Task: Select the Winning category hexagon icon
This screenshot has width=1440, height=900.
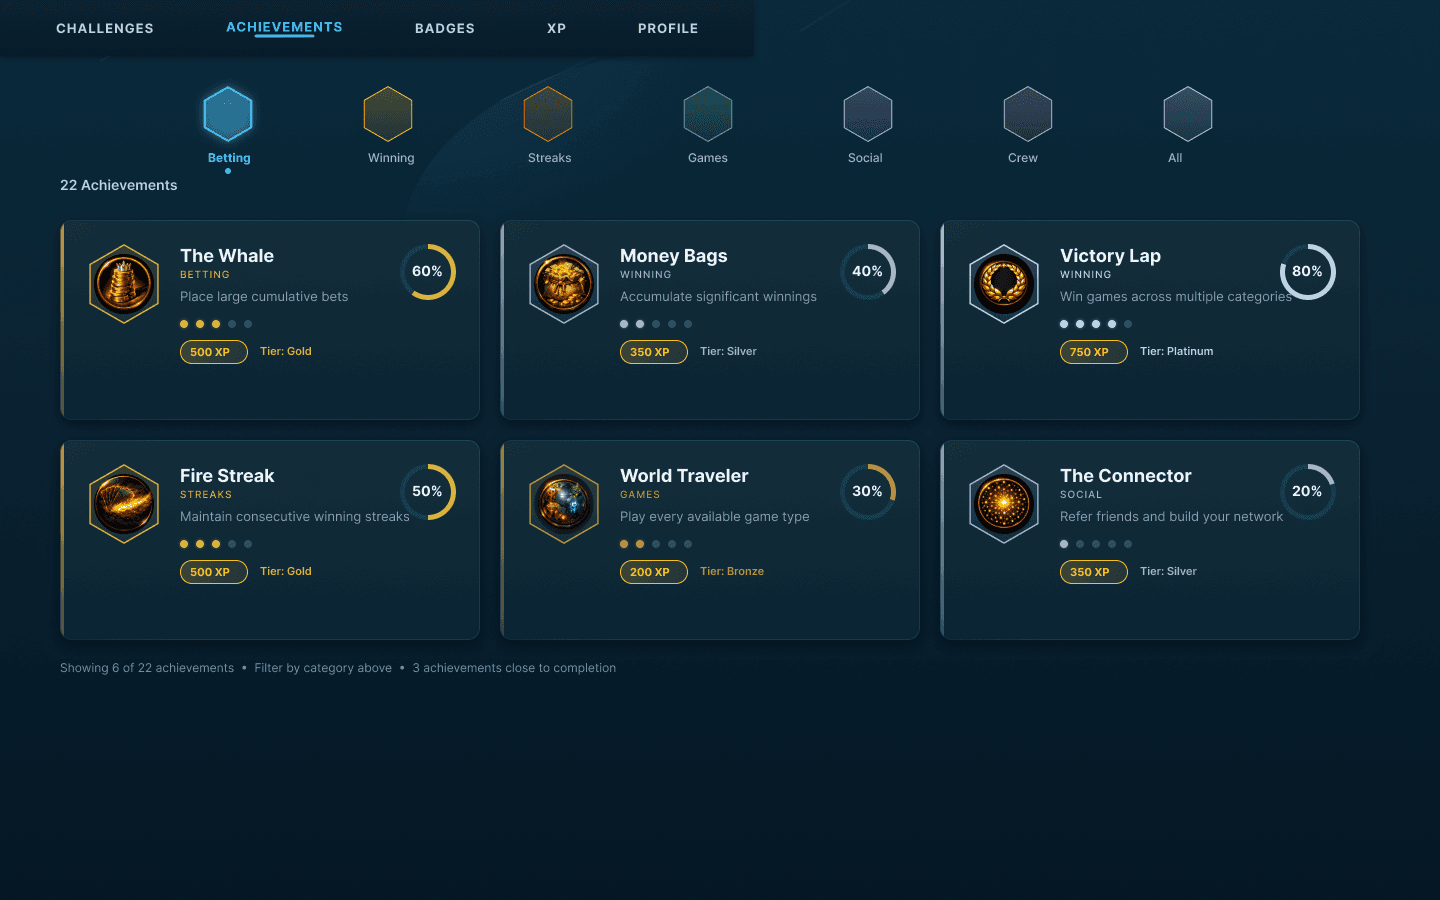Action: tap(388, 114)
